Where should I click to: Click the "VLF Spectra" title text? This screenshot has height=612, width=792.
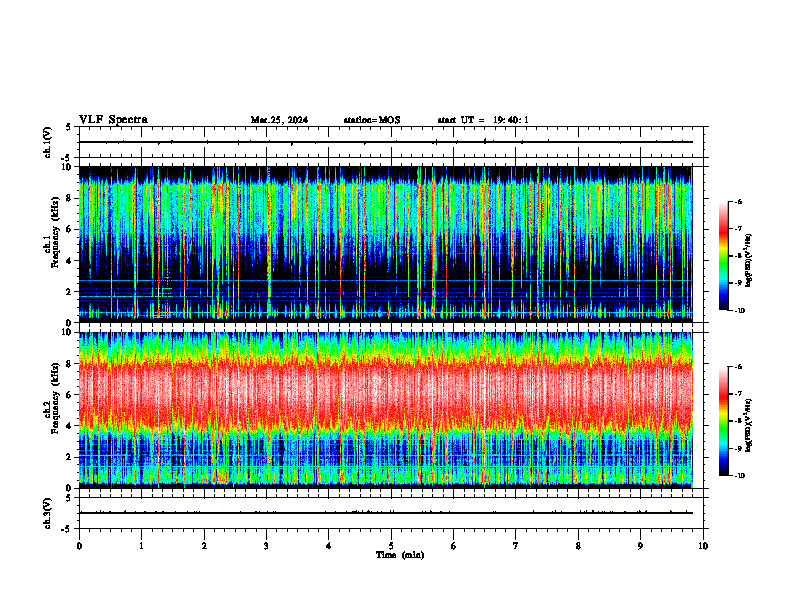(x=113, y=120)
